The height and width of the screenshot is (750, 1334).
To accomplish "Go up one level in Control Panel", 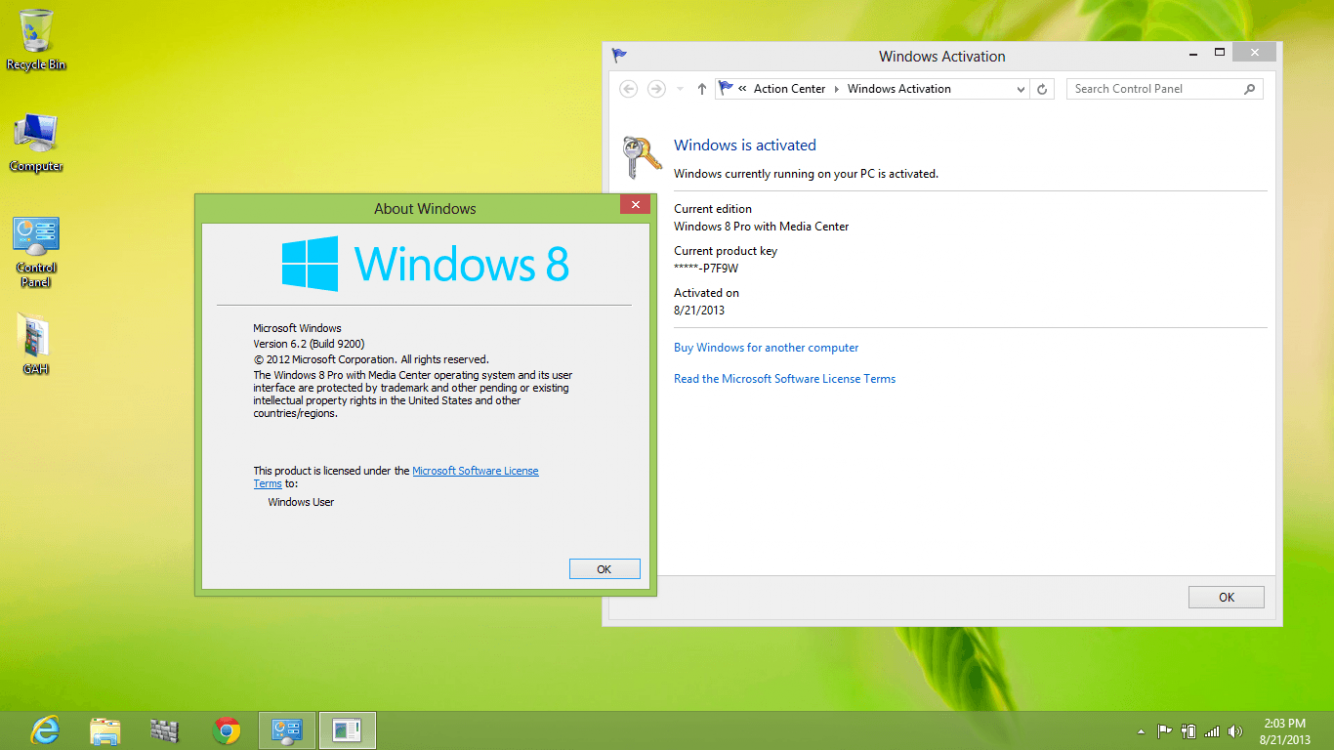I will 702,89.
